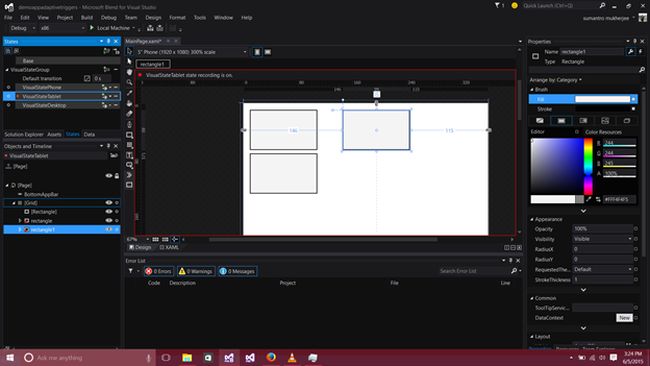650x366 pixels.
Task: Collapse the Brush category
Action: [532, 90]
